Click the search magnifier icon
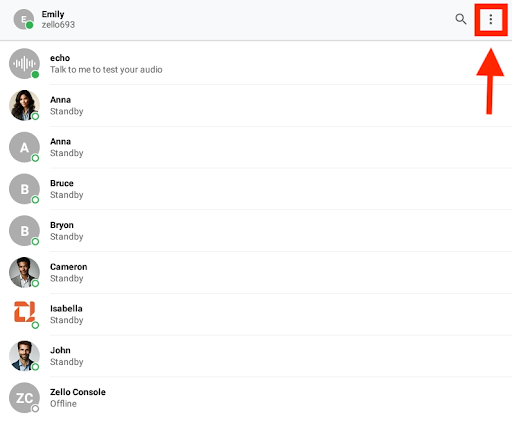This screenshot has height=444, width=512. coord(461,19)
